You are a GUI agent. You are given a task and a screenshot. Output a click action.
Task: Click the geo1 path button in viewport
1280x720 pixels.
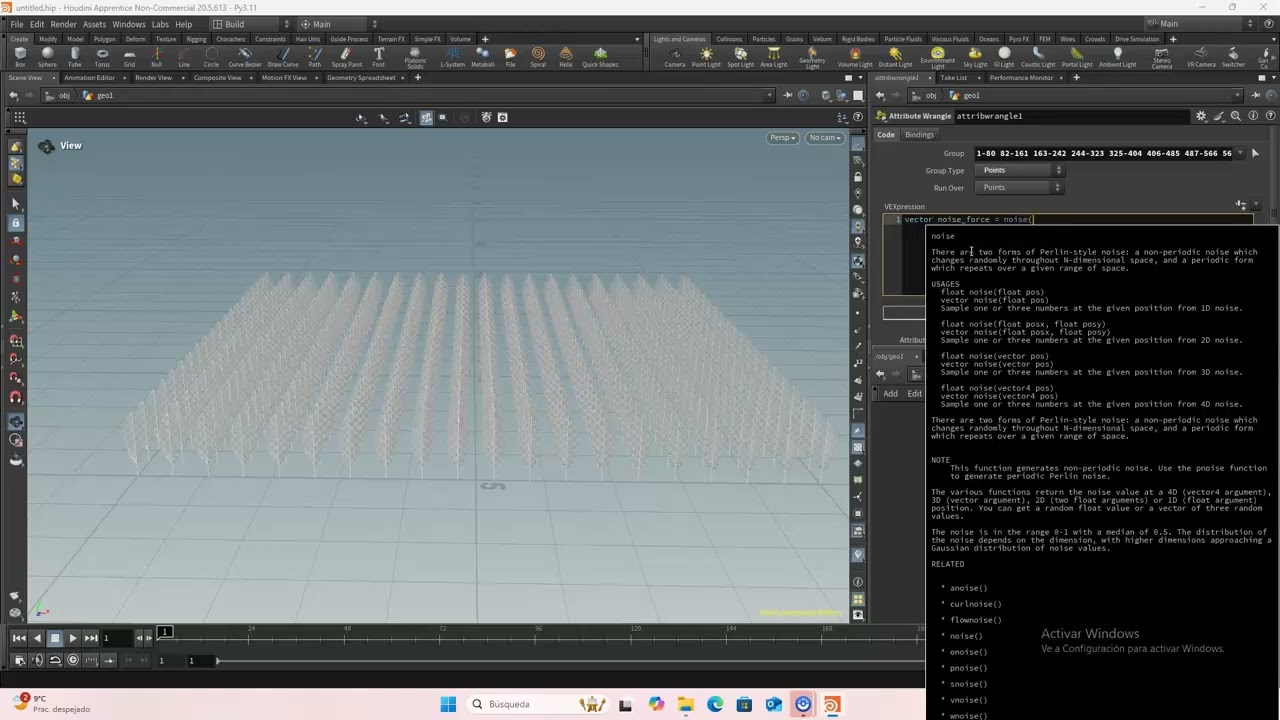(99, 95)
